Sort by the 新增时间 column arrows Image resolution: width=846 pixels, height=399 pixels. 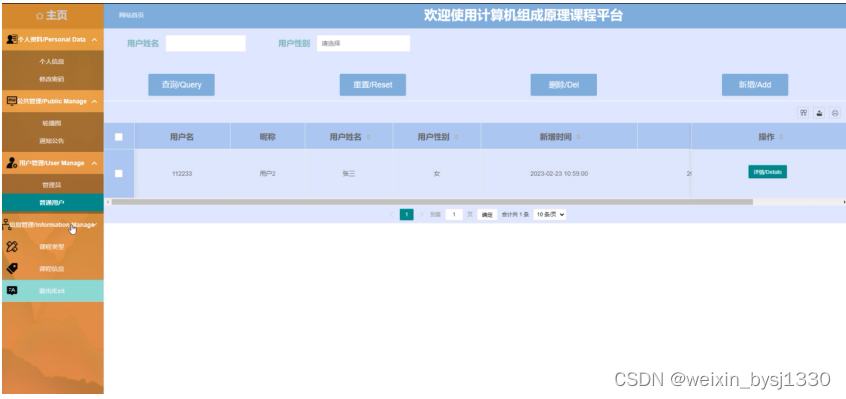(x=578, y=137)
